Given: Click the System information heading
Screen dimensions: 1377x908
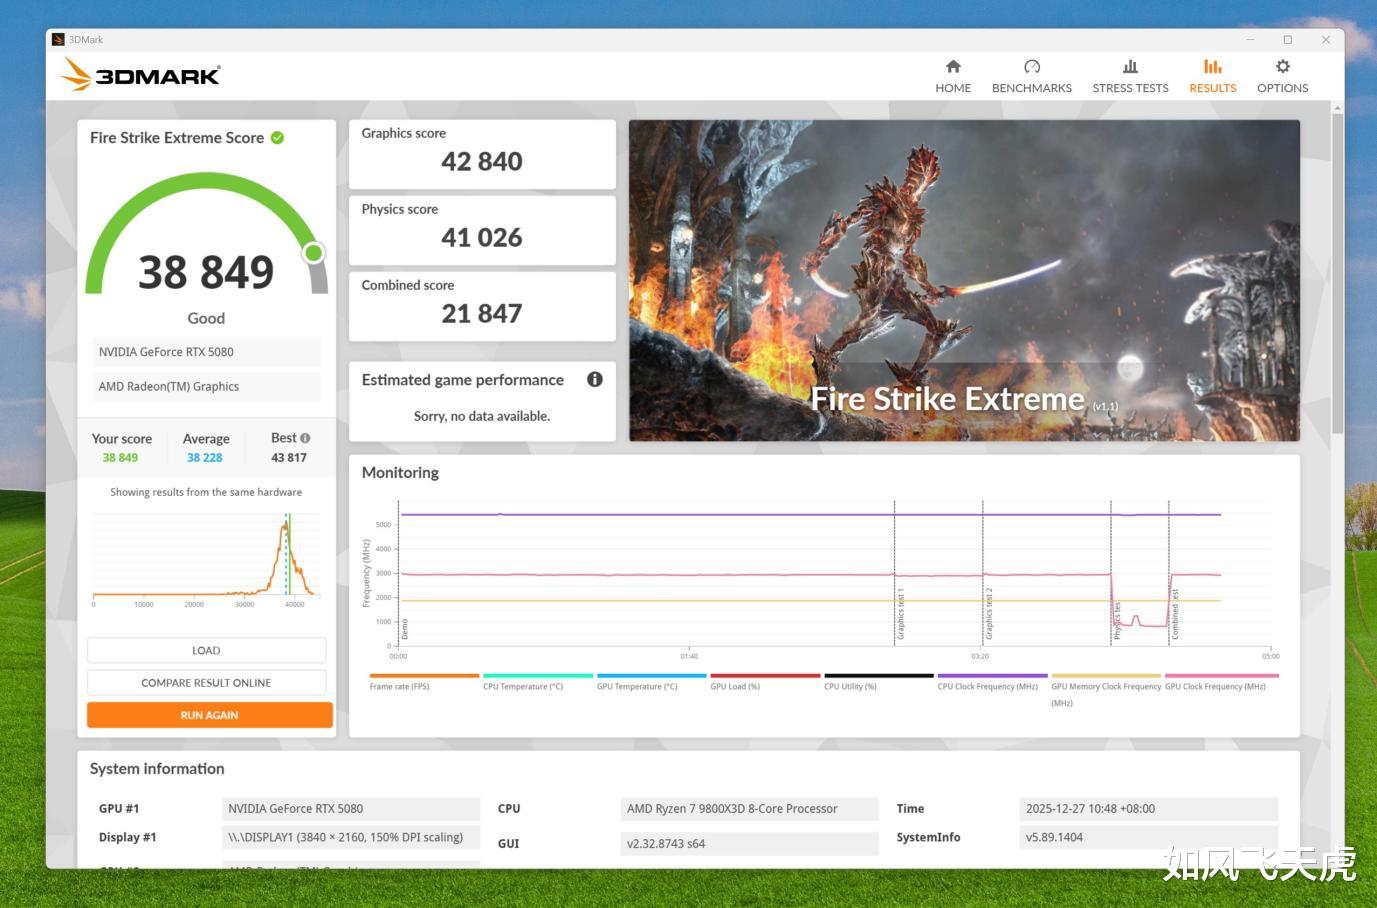Looking at the screenshot, I should (x=157, y=769).
